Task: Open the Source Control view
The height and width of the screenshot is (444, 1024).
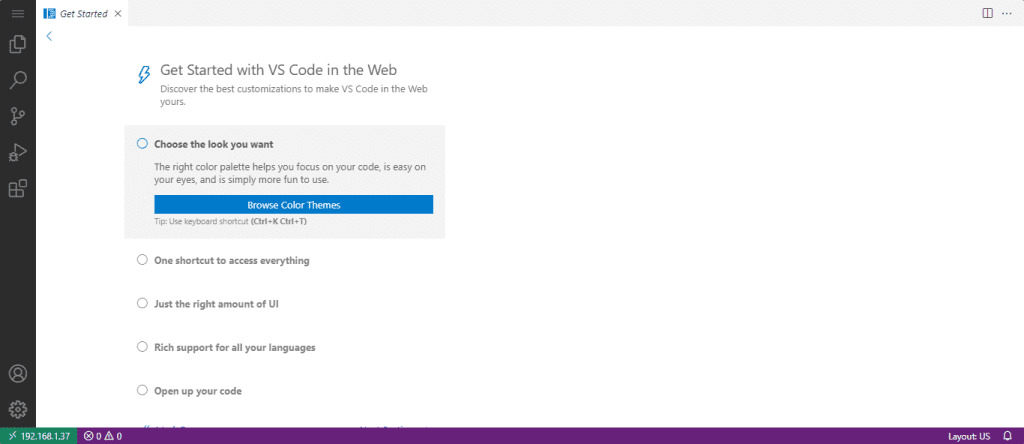Action: (17, 116)
